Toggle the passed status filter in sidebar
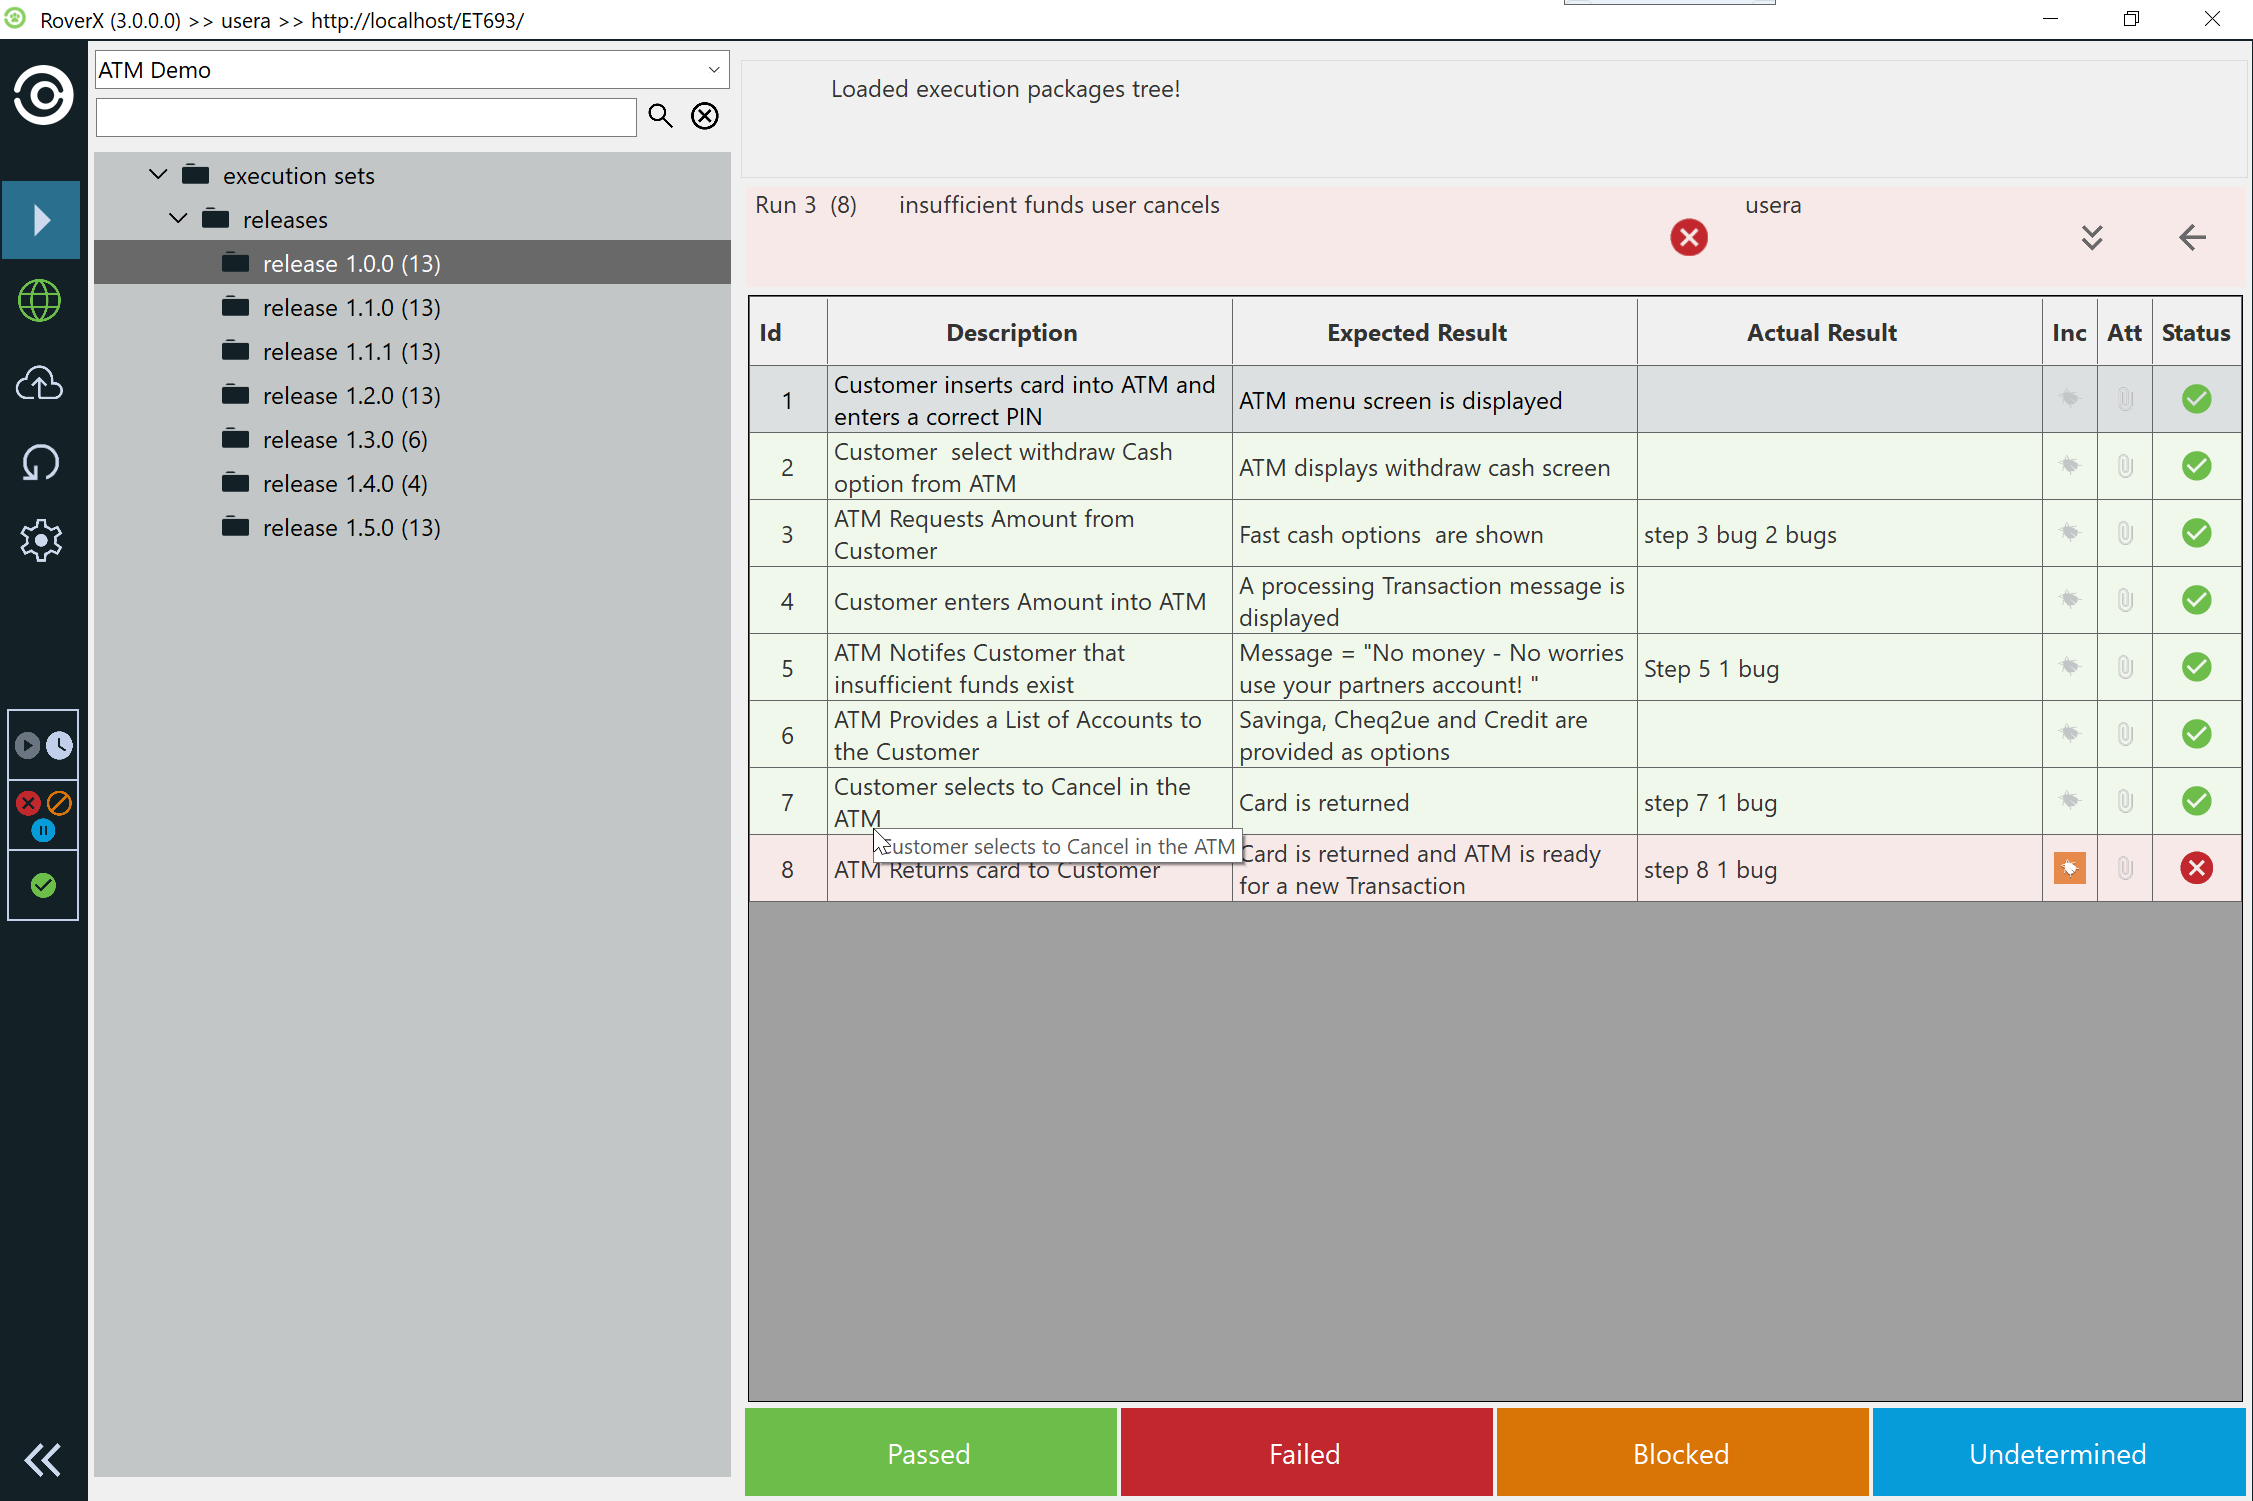 (43, 885)
